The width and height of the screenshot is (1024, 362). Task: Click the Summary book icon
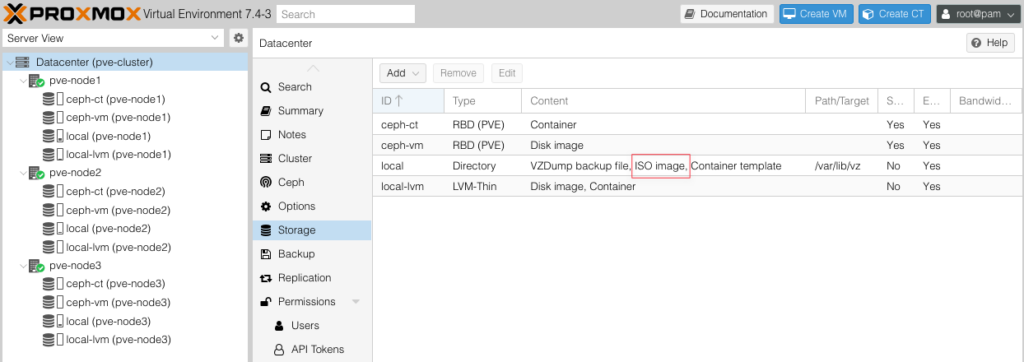(x=265, y=111)
